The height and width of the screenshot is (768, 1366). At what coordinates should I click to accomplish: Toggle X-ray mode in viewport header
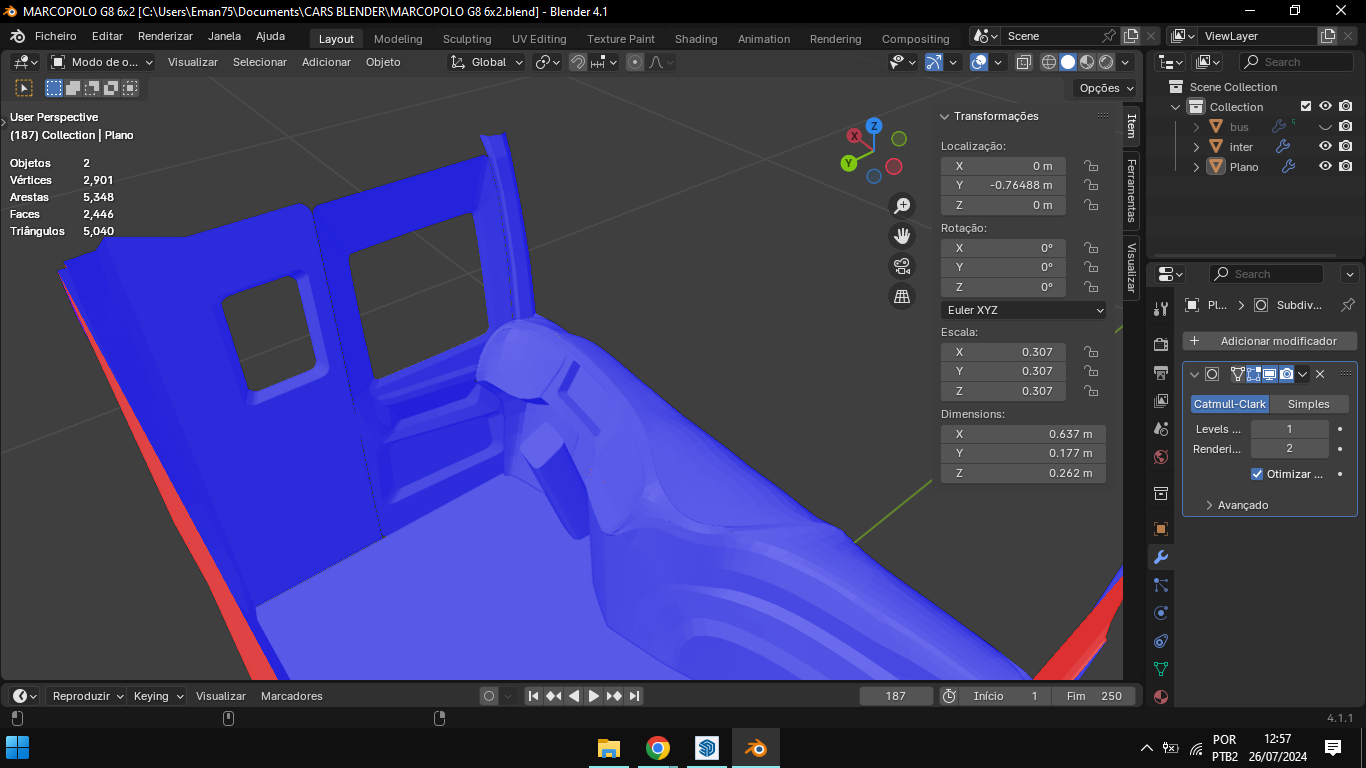coord(1024,62)
